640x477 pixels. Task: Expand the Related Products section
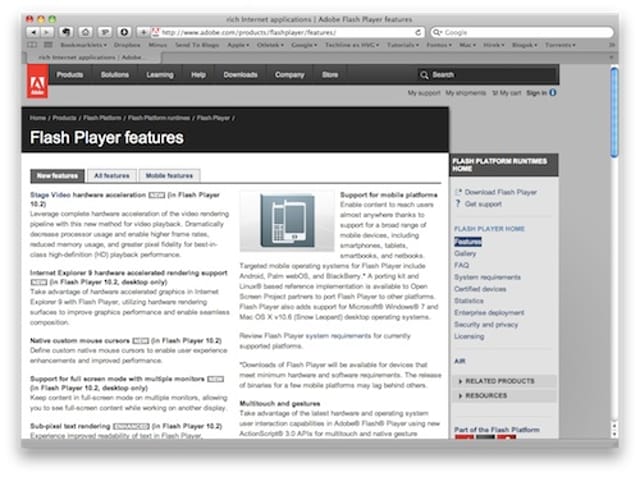[x=504, y=381]
